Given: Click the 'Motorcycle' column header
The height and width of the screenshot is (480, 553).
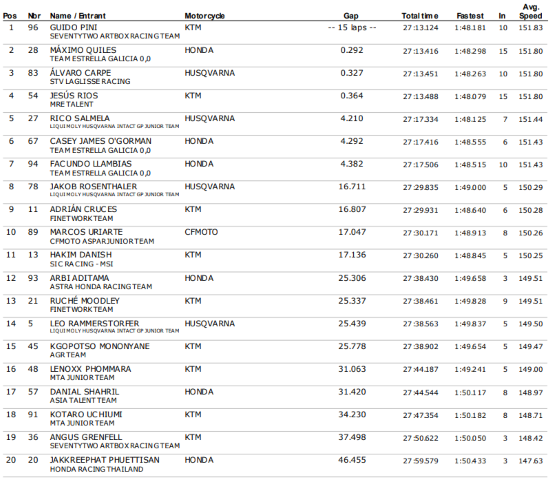Looking at the screenshot, I should pyautogui.click(x=205, y=16).
